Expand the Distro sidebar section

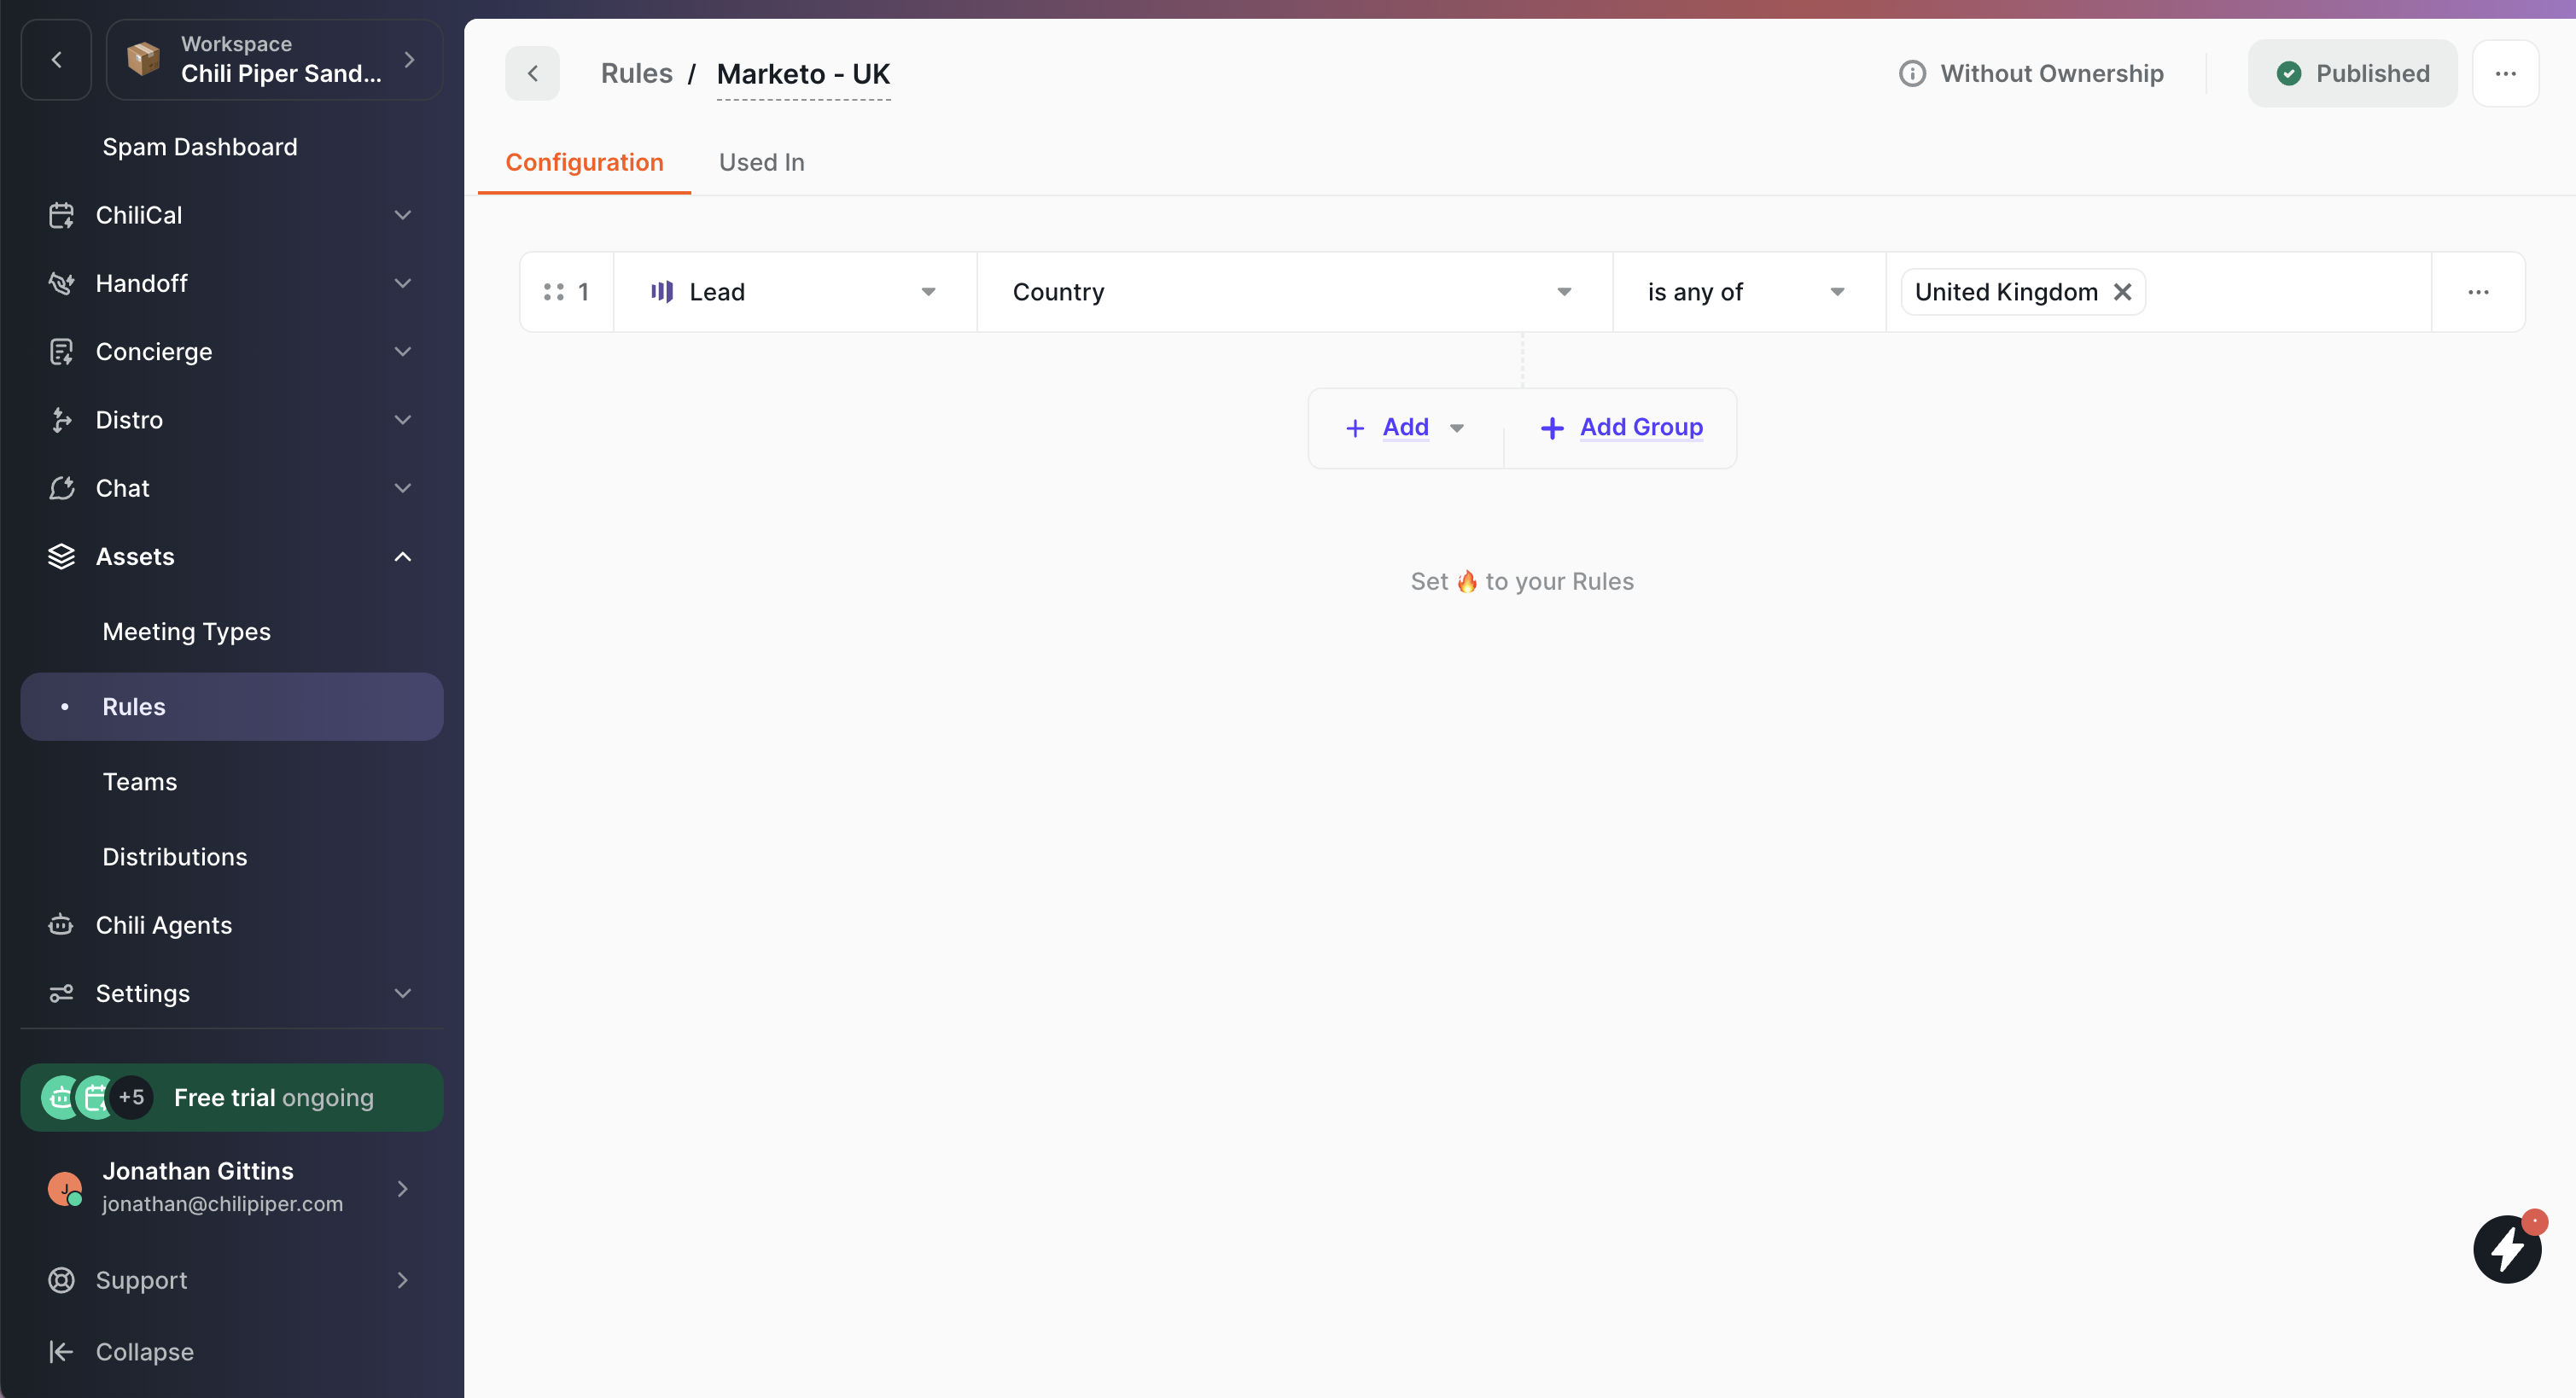[402, 420]
